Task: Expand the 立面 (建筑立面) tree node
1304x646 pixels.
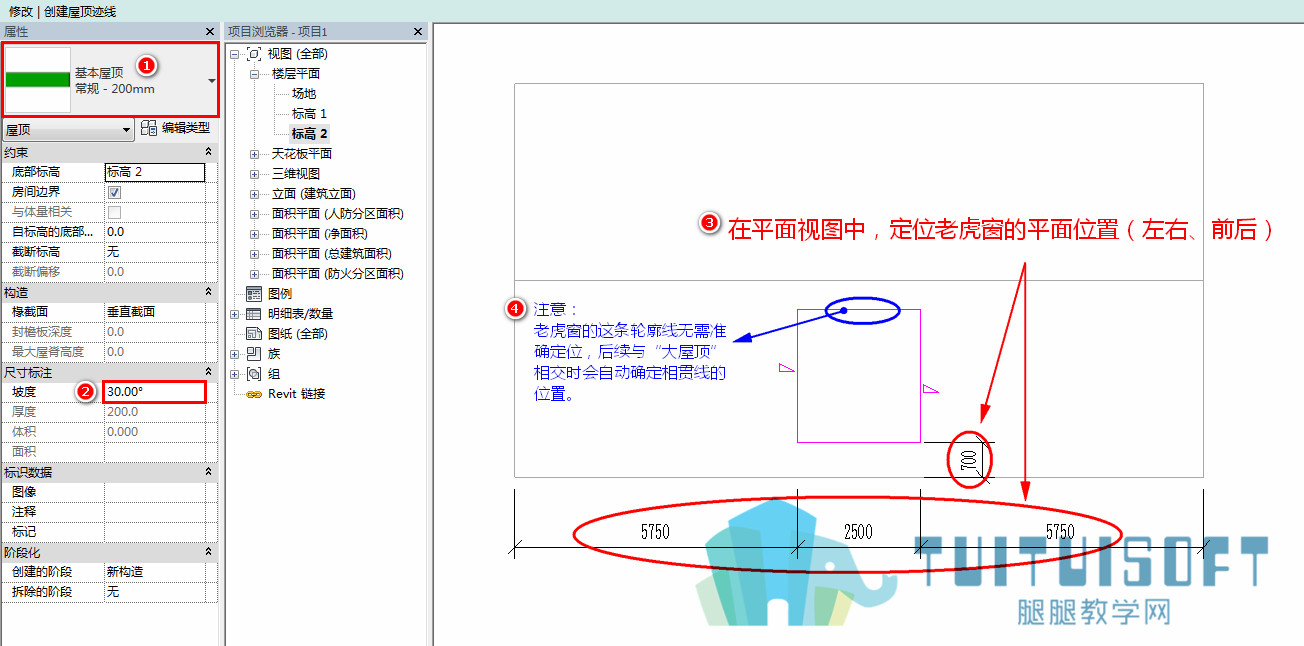Action: pos(254,194)
